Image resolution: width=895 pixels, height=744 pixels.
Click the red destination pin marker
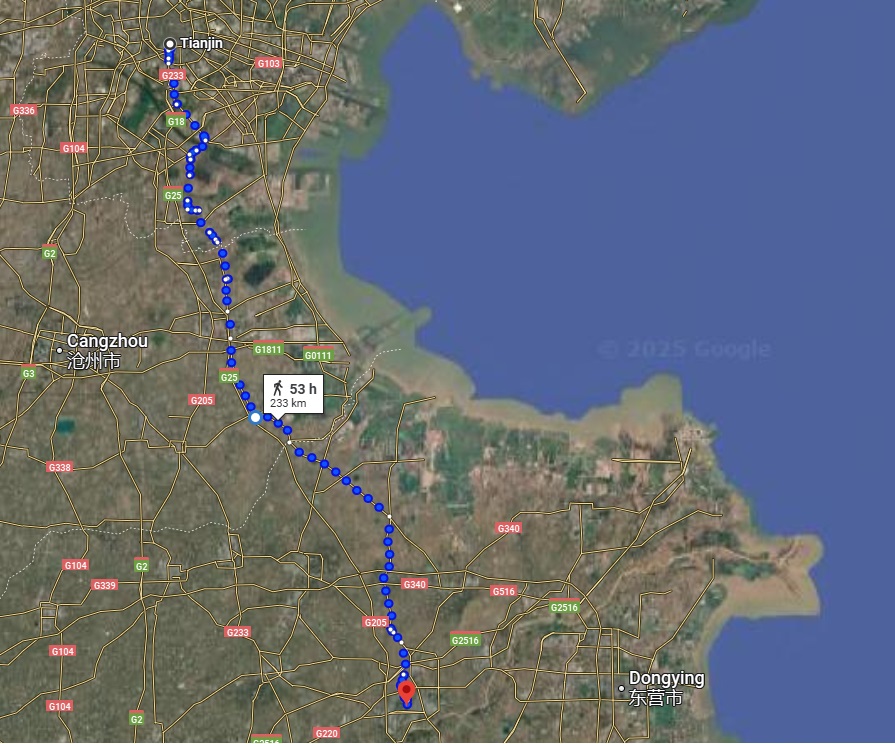[x=406, y=691]
